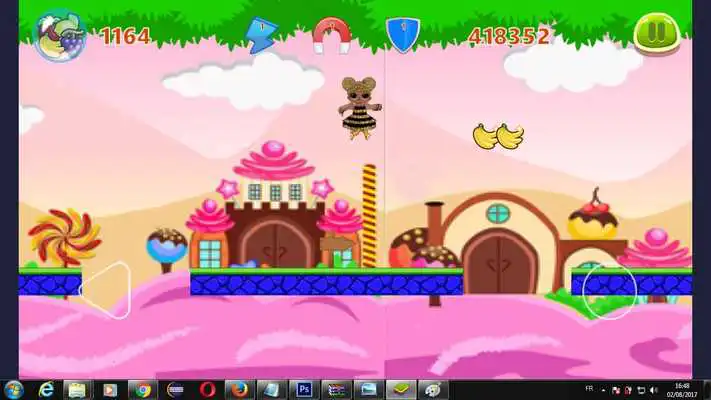Screen dimensions: 711x400
Task: Click the floating banana bunch
Action: pos(498,136)
